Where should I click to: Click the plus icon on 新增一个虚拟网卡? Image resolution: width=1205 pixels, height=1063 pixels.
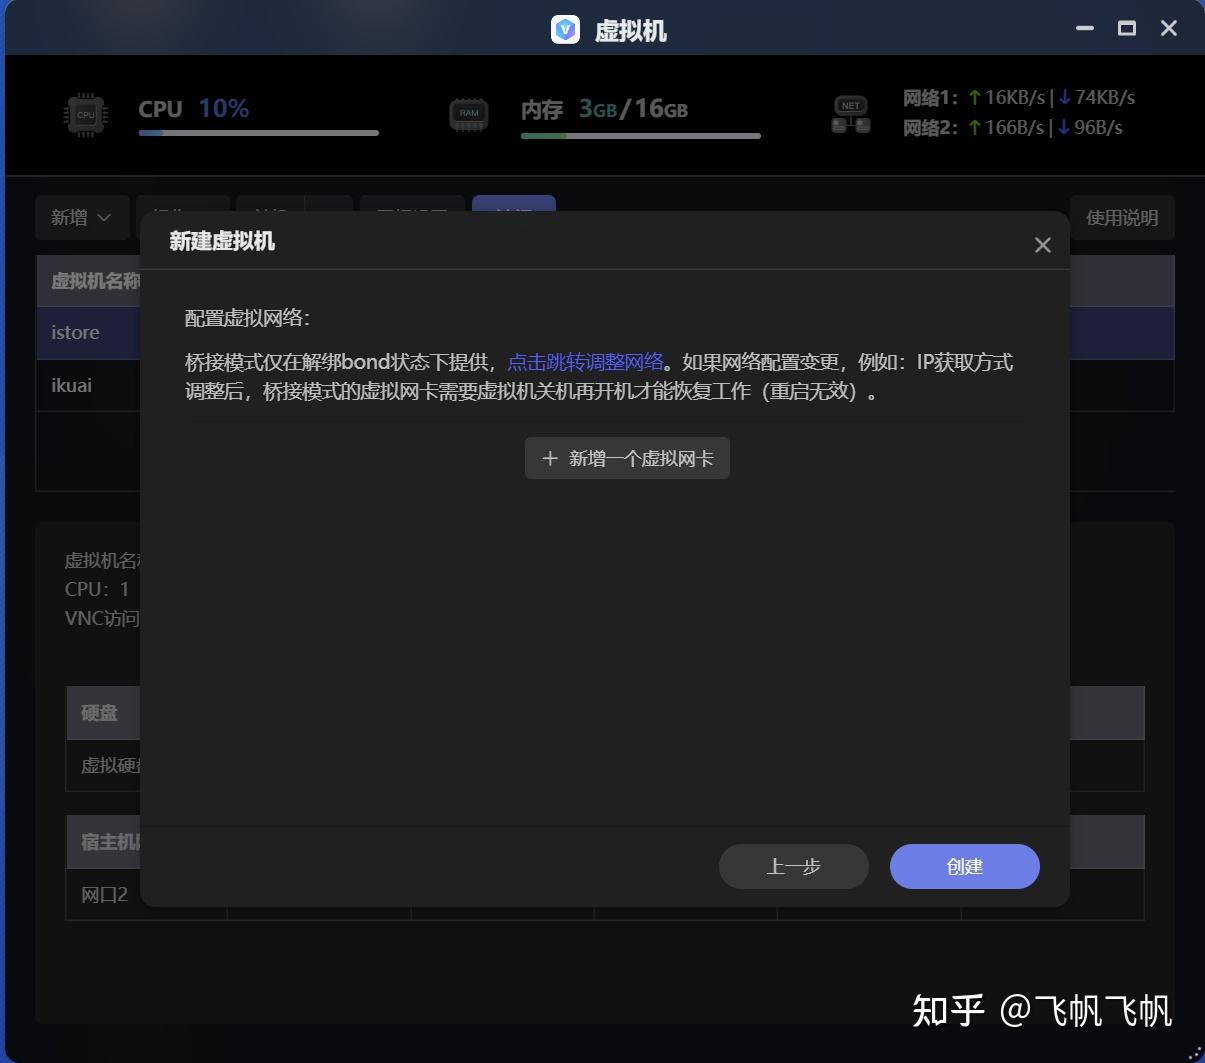coord(549,458)
